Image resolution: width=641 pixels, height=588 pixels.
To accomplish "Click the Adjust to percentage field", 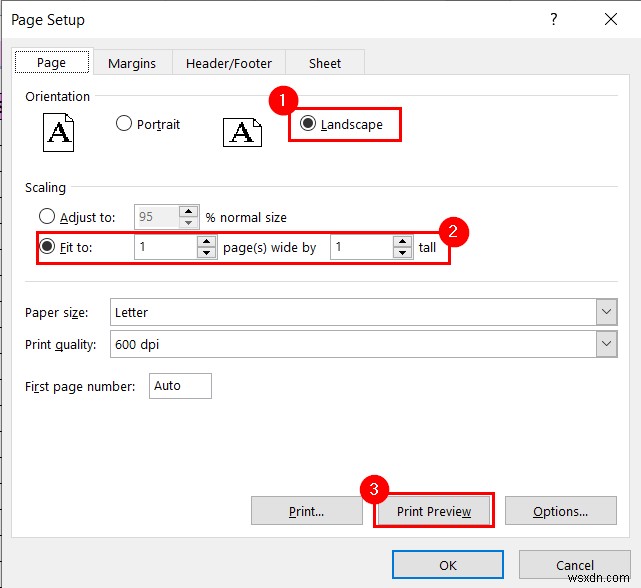I will [157, 217].
